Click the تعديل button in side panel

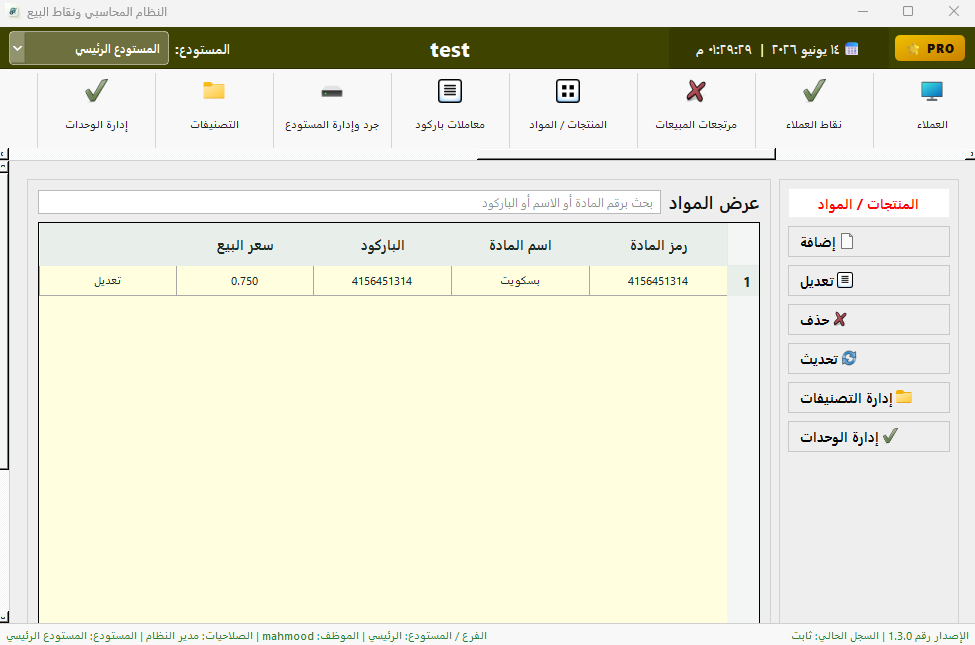[869, 281]
